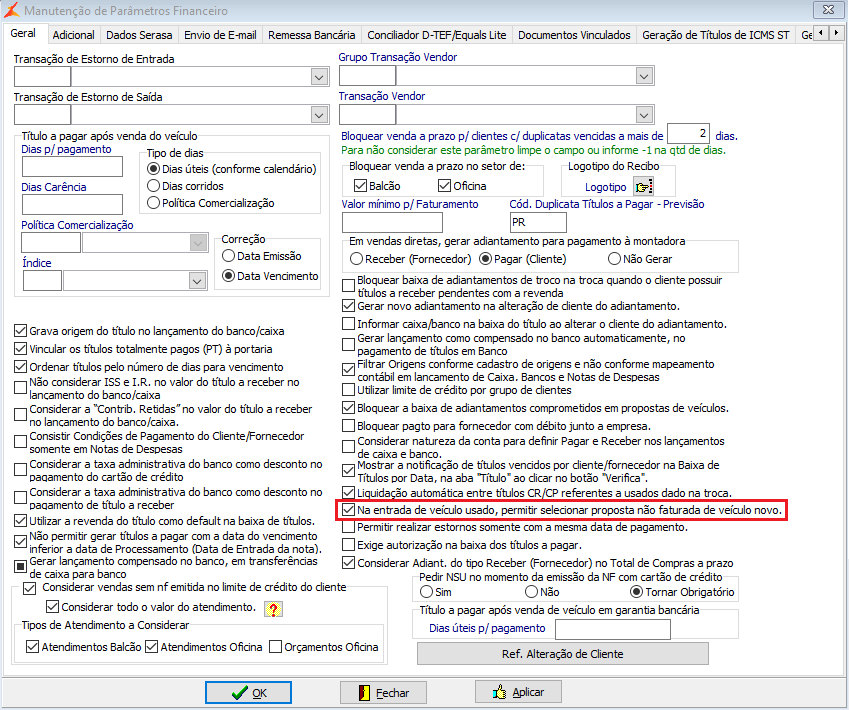Toggle 'Considerar vendas sem nf emitida' checkbox
Viewport: 849px width, 710px height.
[30, 588]
